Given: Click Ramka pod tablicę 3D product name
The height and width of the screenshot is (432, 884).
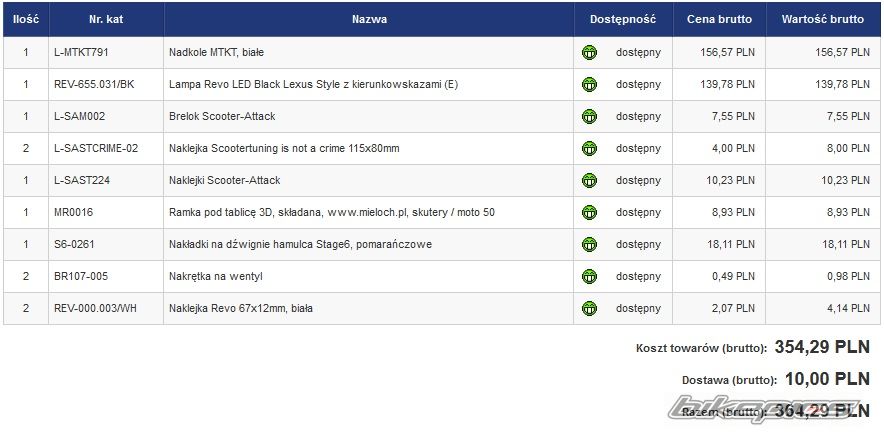Looking at the screenshot, I should point(332,213).
